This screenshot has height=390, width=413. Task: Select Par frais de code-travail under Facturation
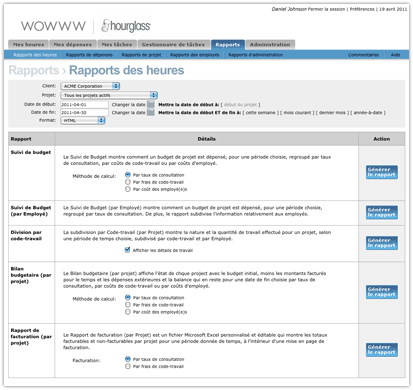pos(128,366)
